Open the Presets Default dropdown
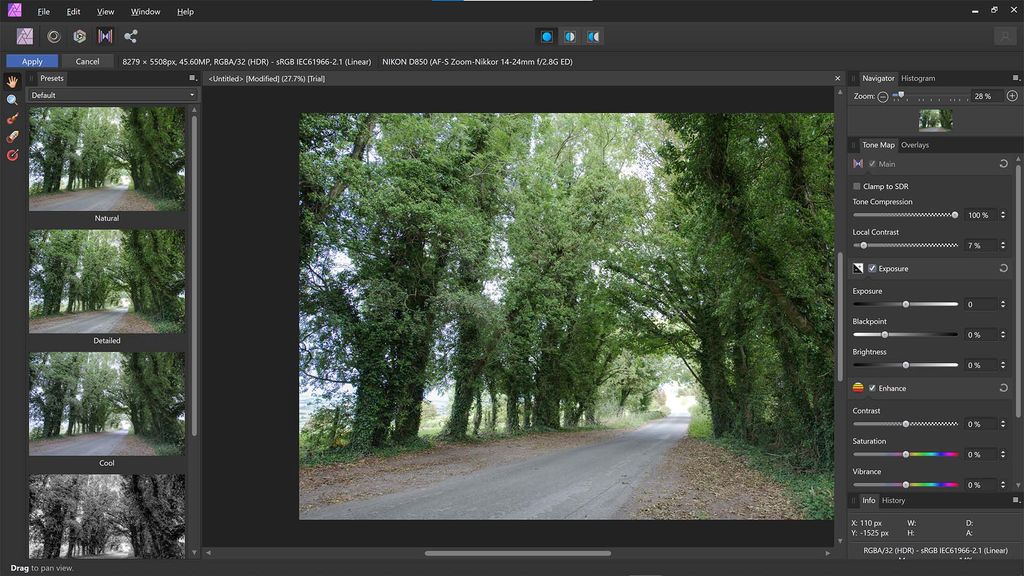Image resolution: width=1024 pixels, height=576 pixels. pos(112,95)
